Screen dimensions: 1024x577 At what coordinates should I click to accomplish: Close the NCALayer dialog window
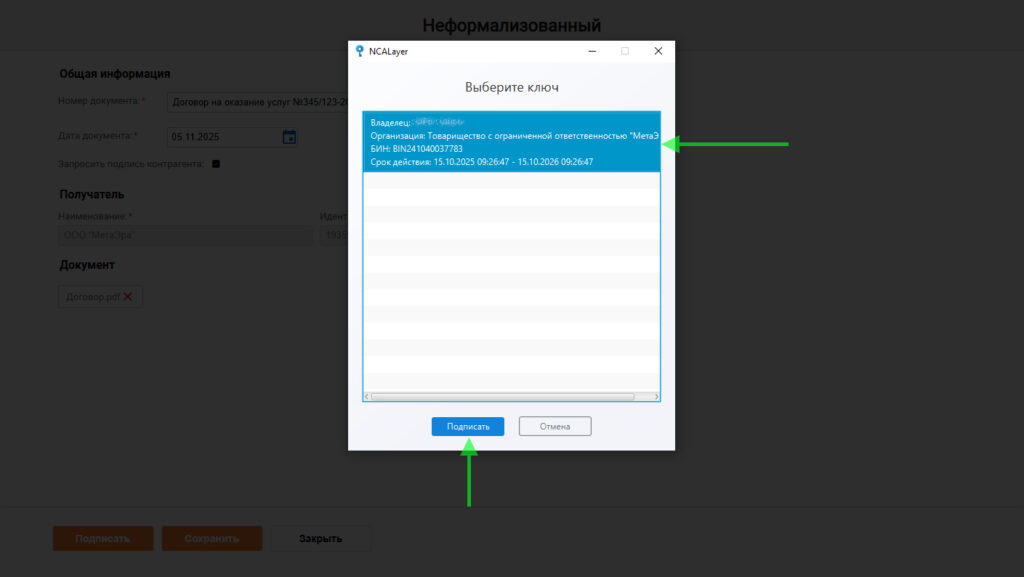point(658,51)
